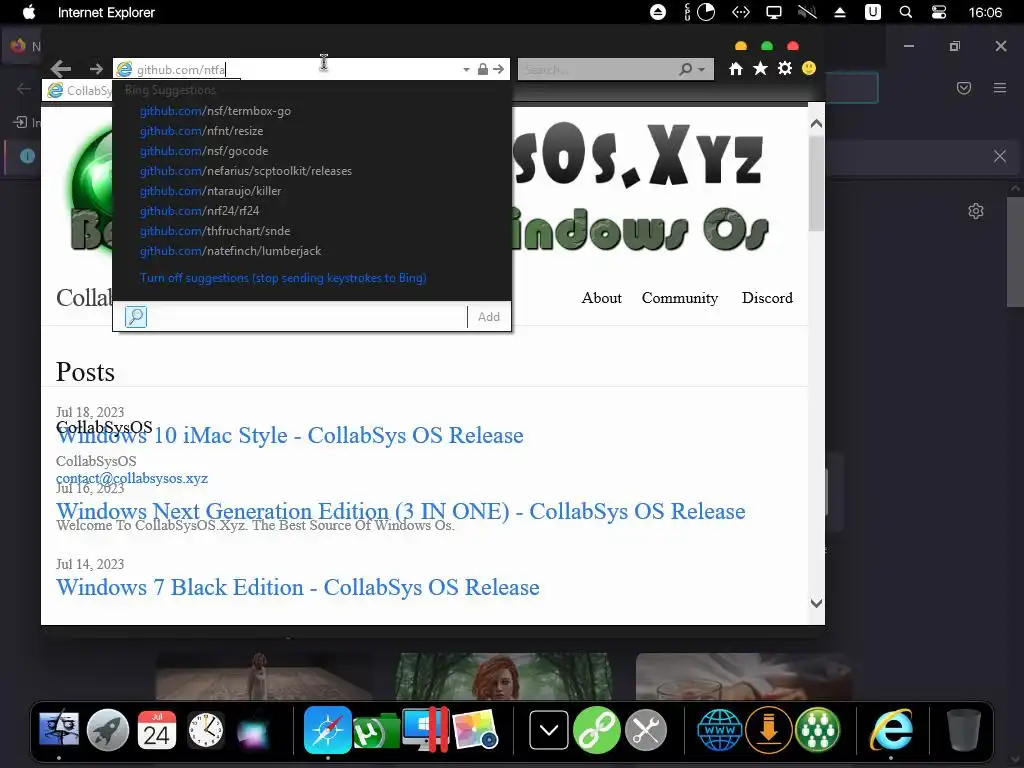The height and width of the screenshot is (768, 1024).
Task: Open Calendar showing Jul 24 in dock
Action: (x=157, y=729)
